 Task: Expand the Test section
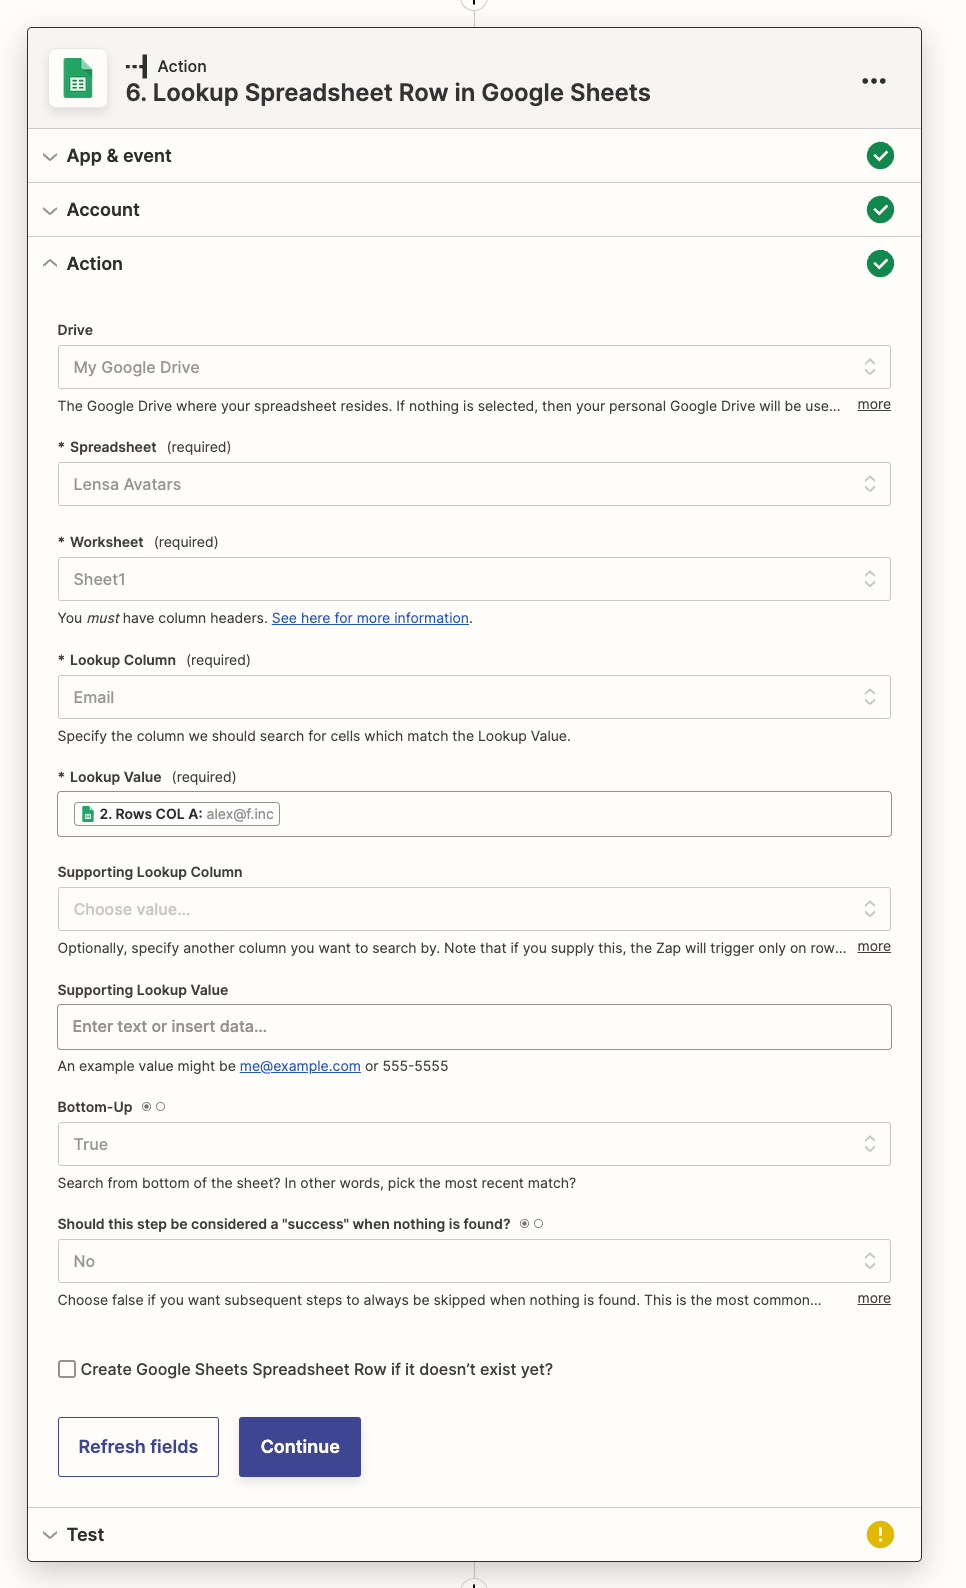pos(85,1534)
